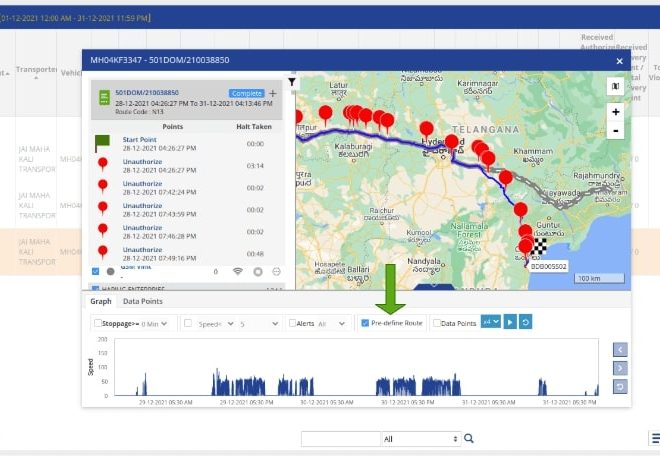The image size is (660, 457).
Task: Expand the 'All' dropdown near search
Action: (x=420, y=438)
